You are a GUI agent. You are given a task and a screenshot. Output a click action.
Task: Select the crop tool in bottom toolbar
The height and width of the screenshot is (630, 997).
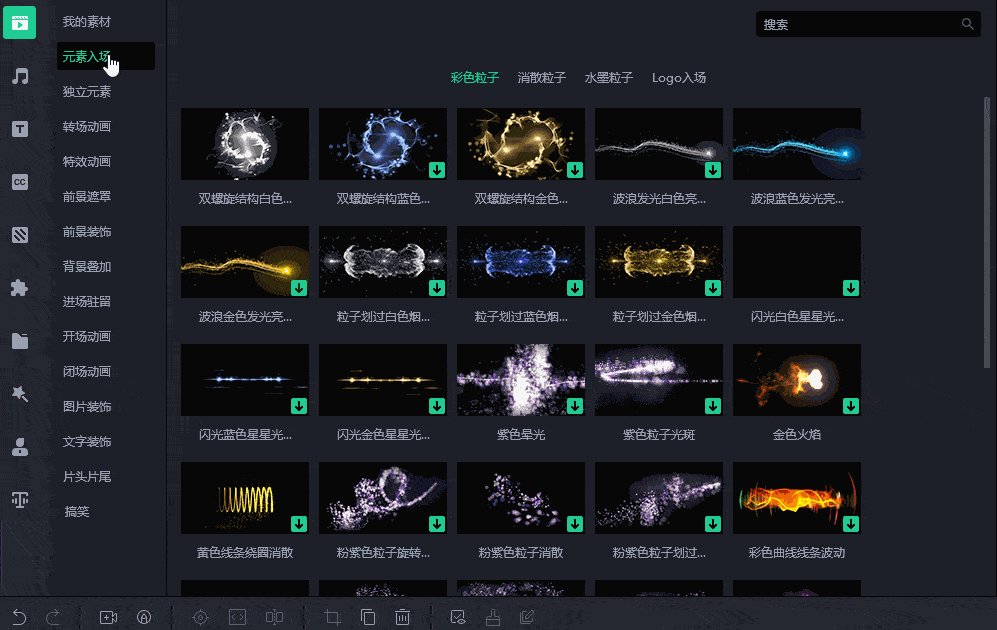(332, 617)
